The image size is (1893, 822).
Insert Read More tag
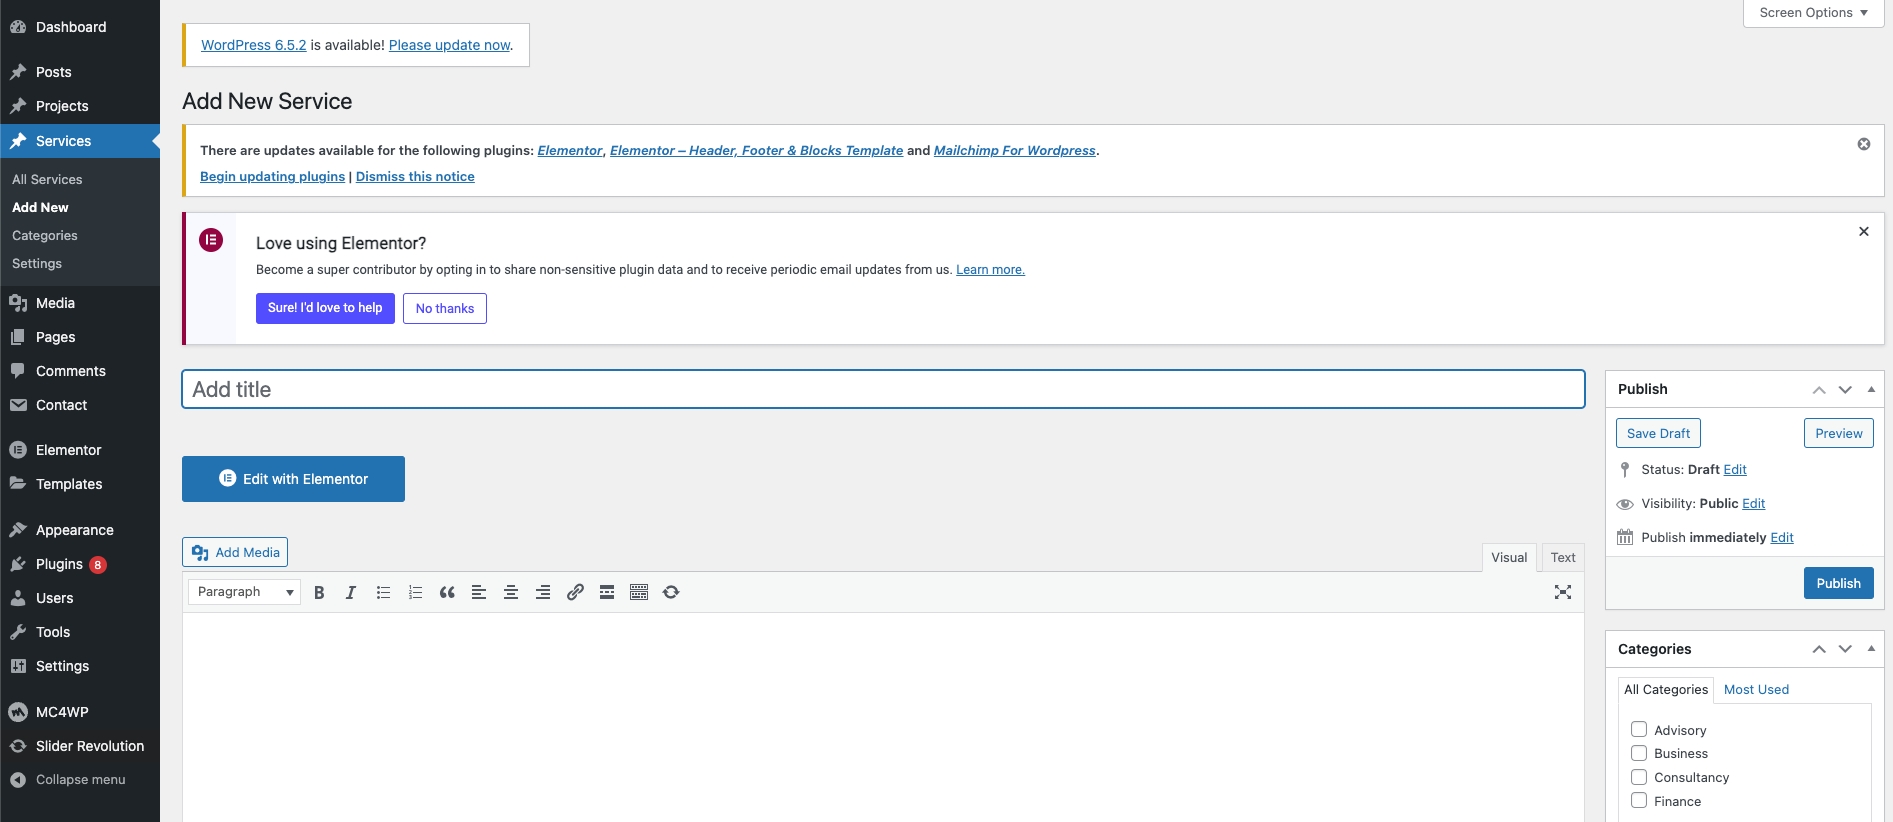(x=607, y=592)
